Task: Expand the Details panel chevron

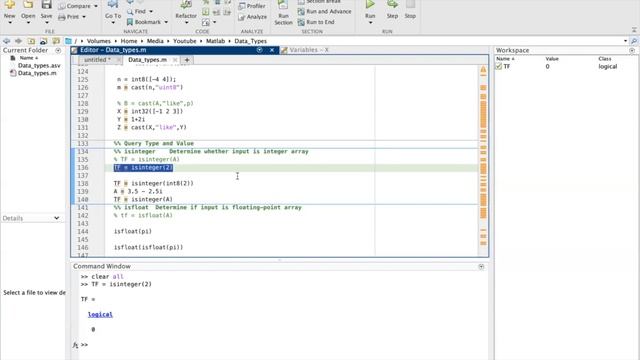Action: [x=56, y=218]
